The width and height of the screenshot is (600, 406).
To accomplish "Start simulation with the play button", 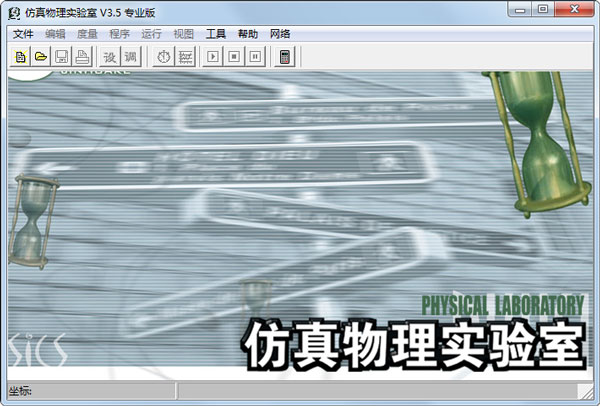I will 213,57.
